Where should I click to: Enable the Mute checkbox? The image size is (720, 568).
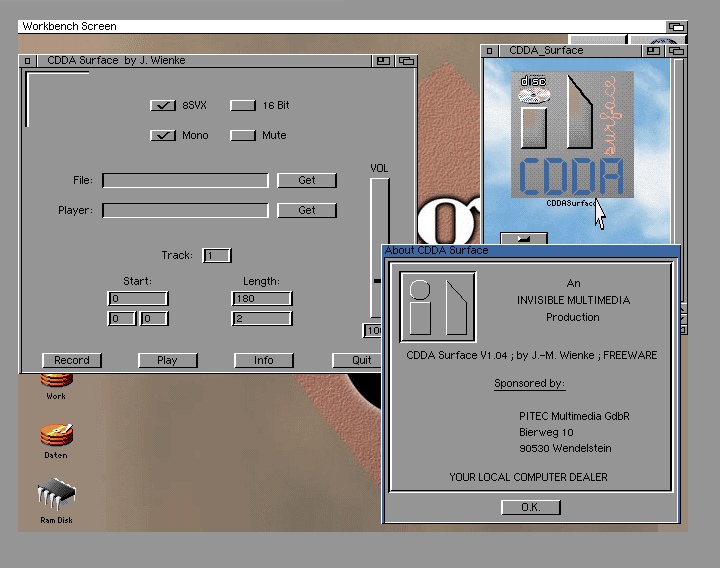[x=243, y=135]
